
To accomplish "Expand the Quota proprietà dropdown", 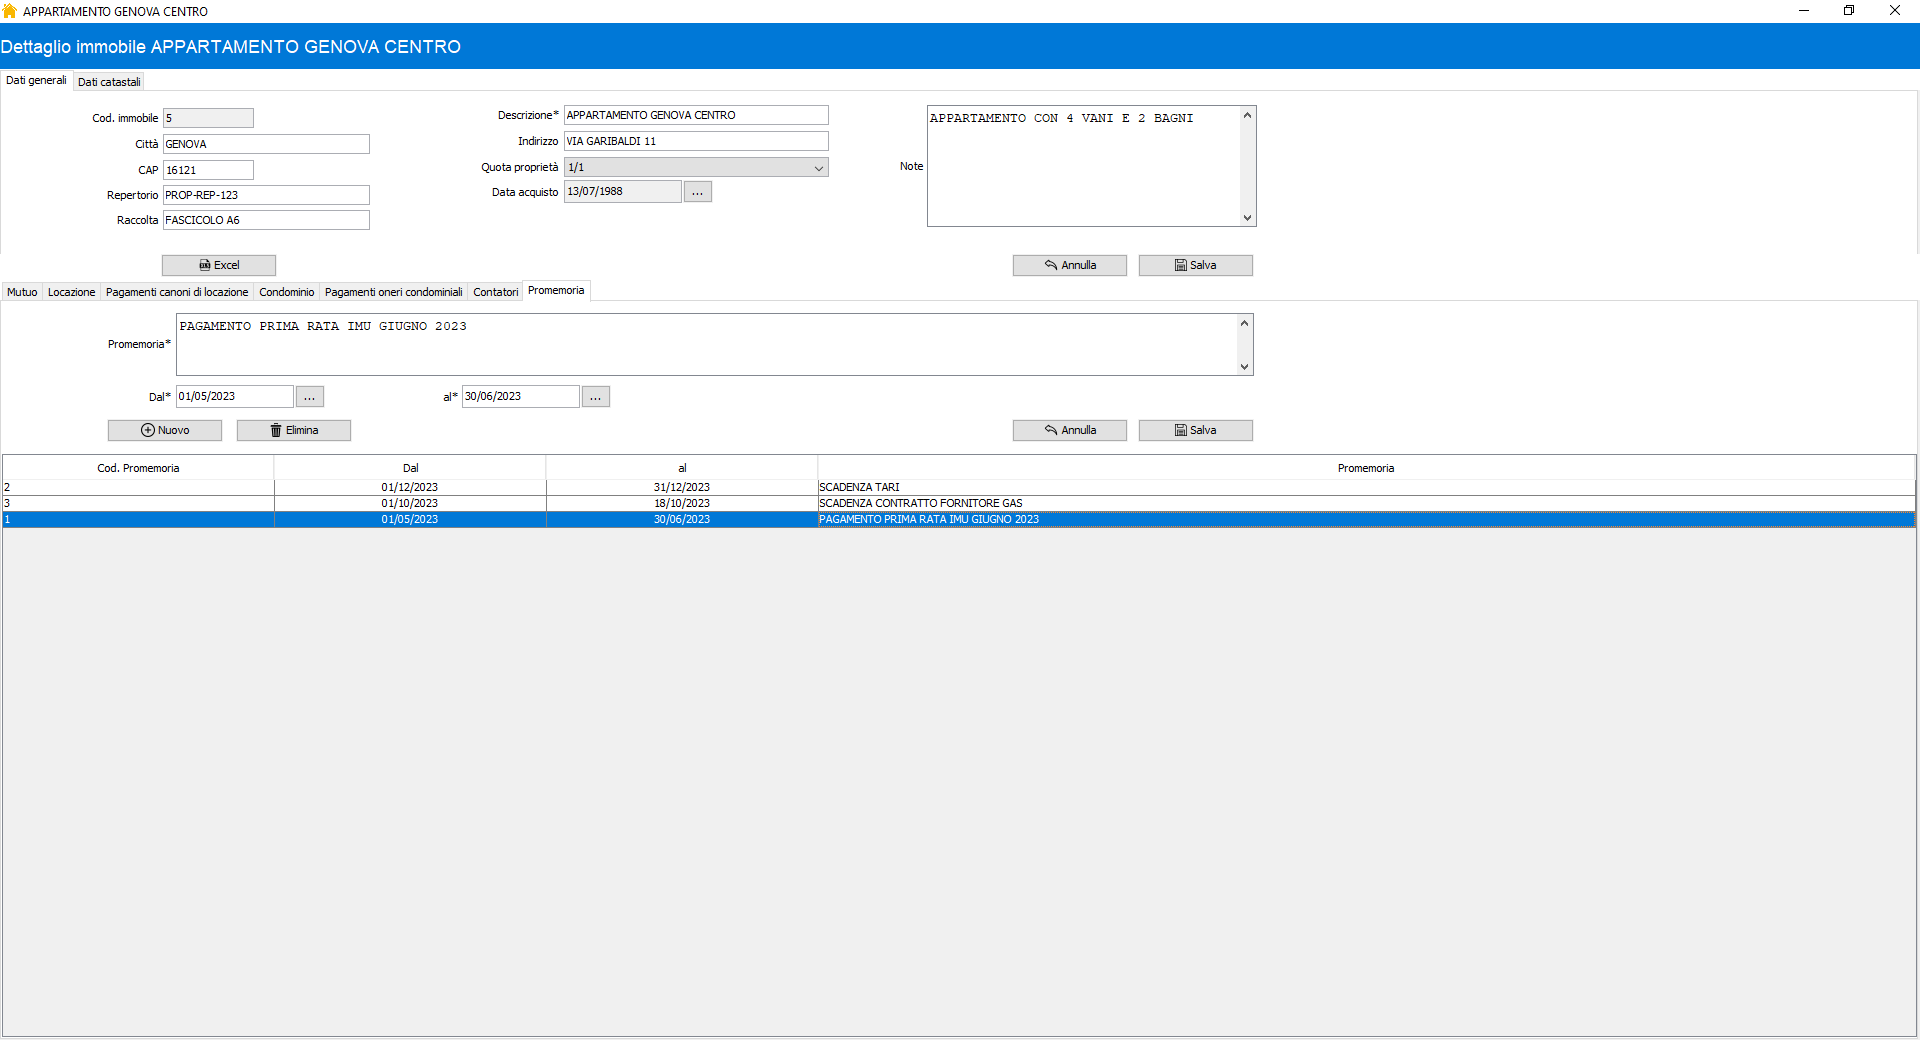I will (x=818, y=168).
